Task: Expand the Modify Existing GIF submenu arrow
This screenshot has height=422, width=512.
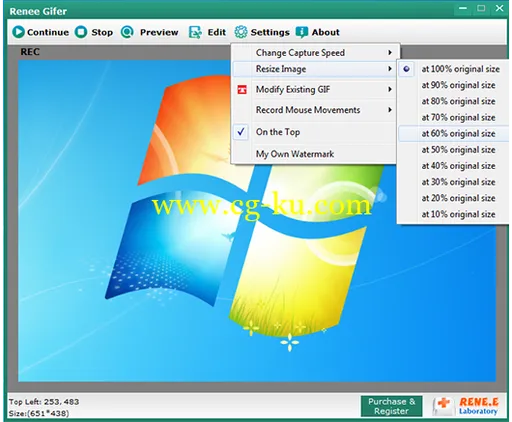Action: pyautogui.click(x=390, y=89)
